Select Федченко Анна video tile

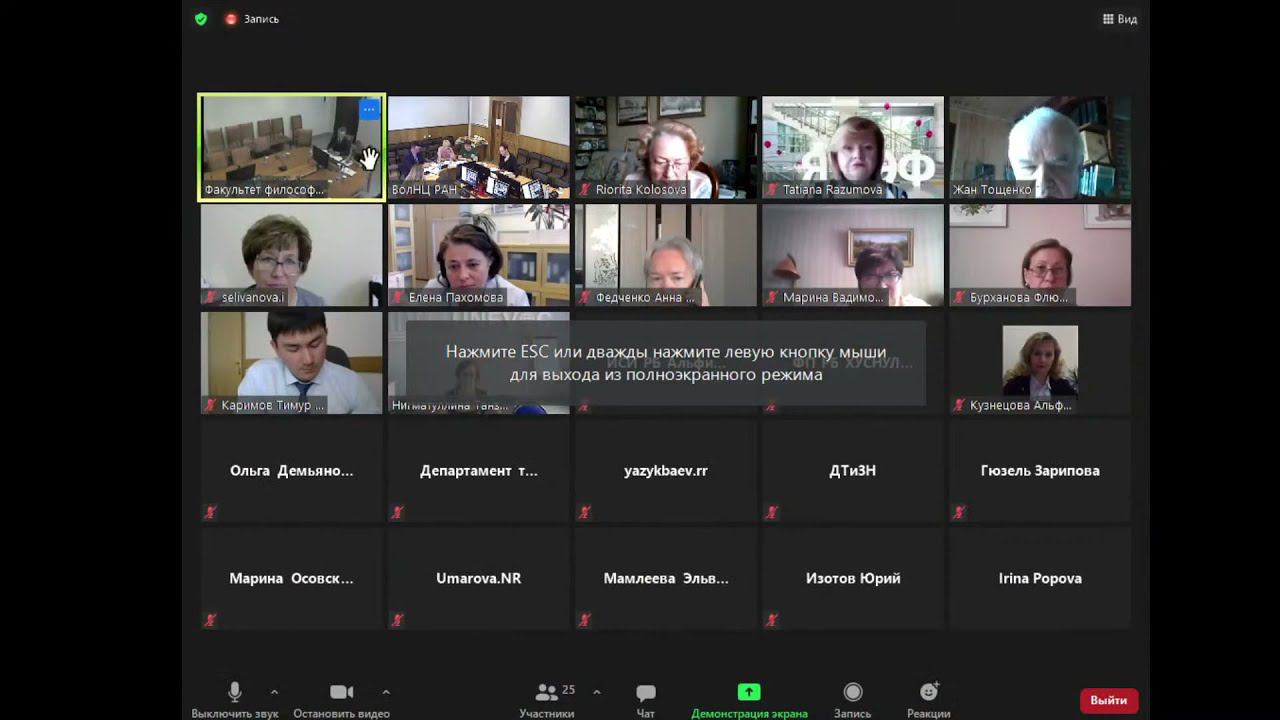[x=666, y=255]
